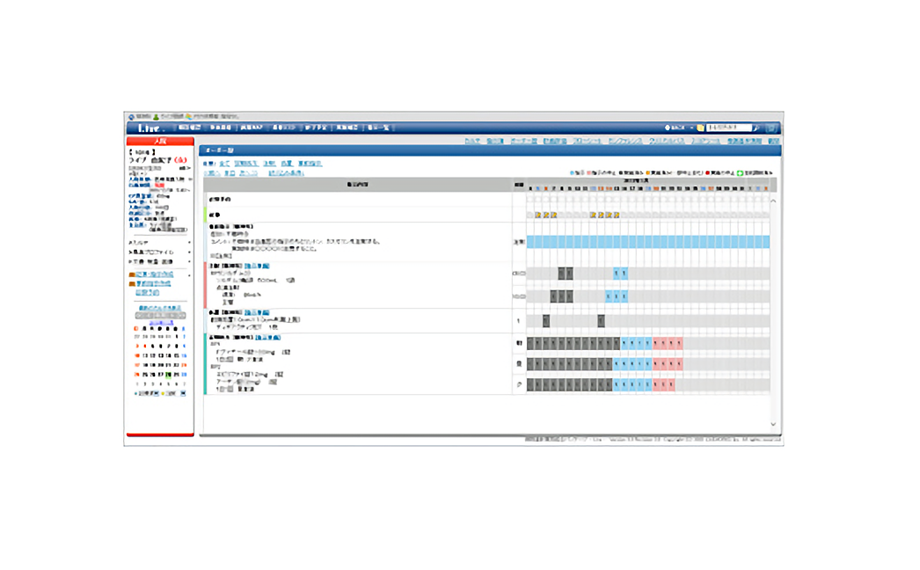Click the rightmost icon in the blue header
Viewport: 920px width, 570px height.
point(772,128)
